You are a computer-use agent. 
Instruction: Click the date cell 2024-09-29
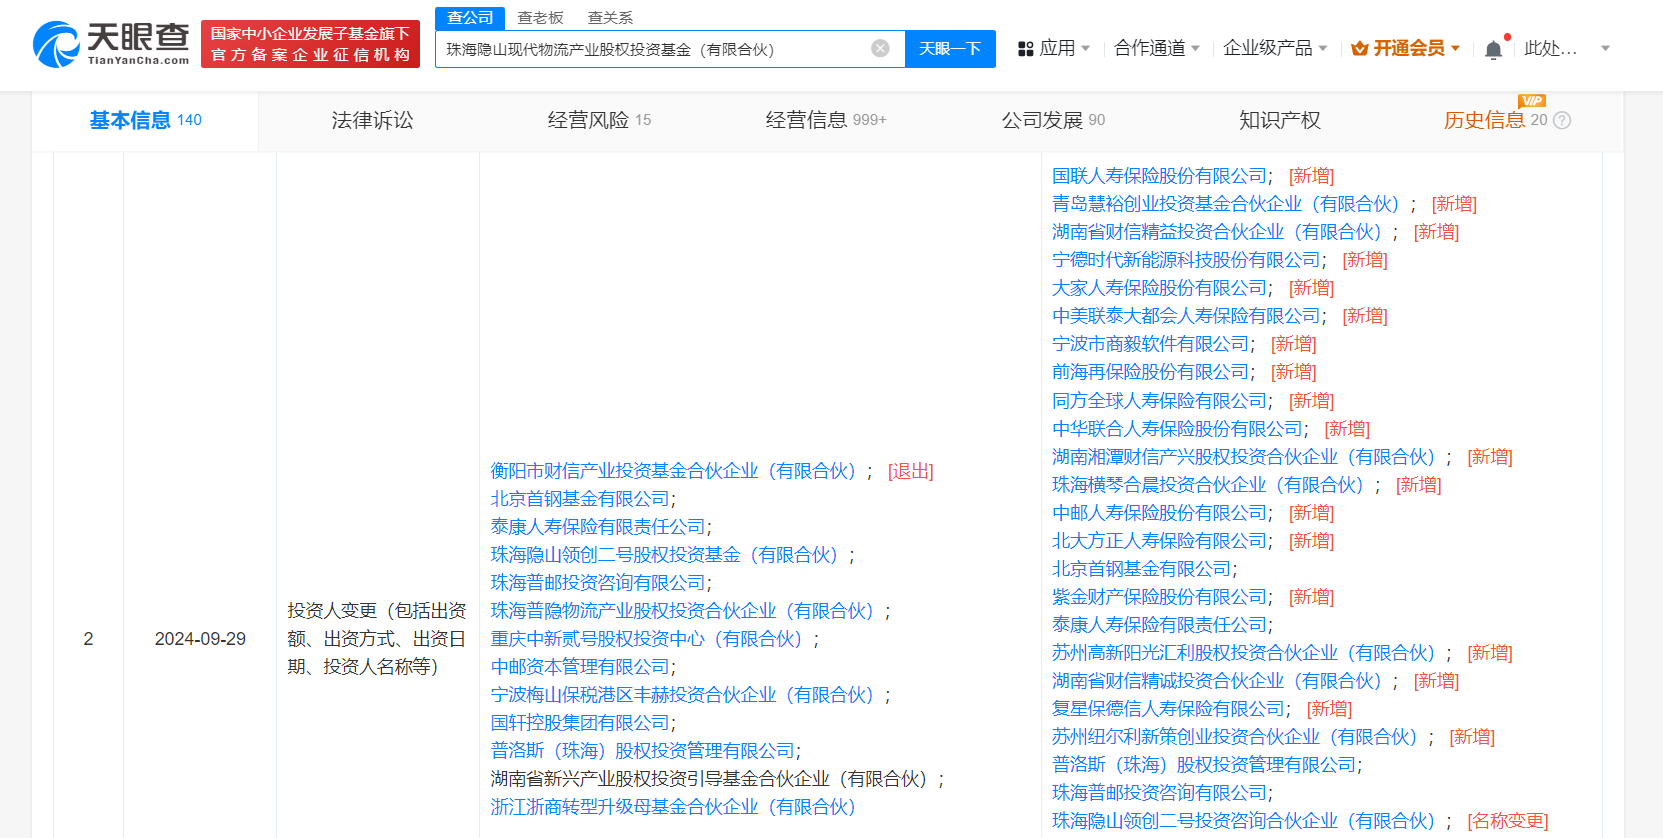click(x=200, y=639)
